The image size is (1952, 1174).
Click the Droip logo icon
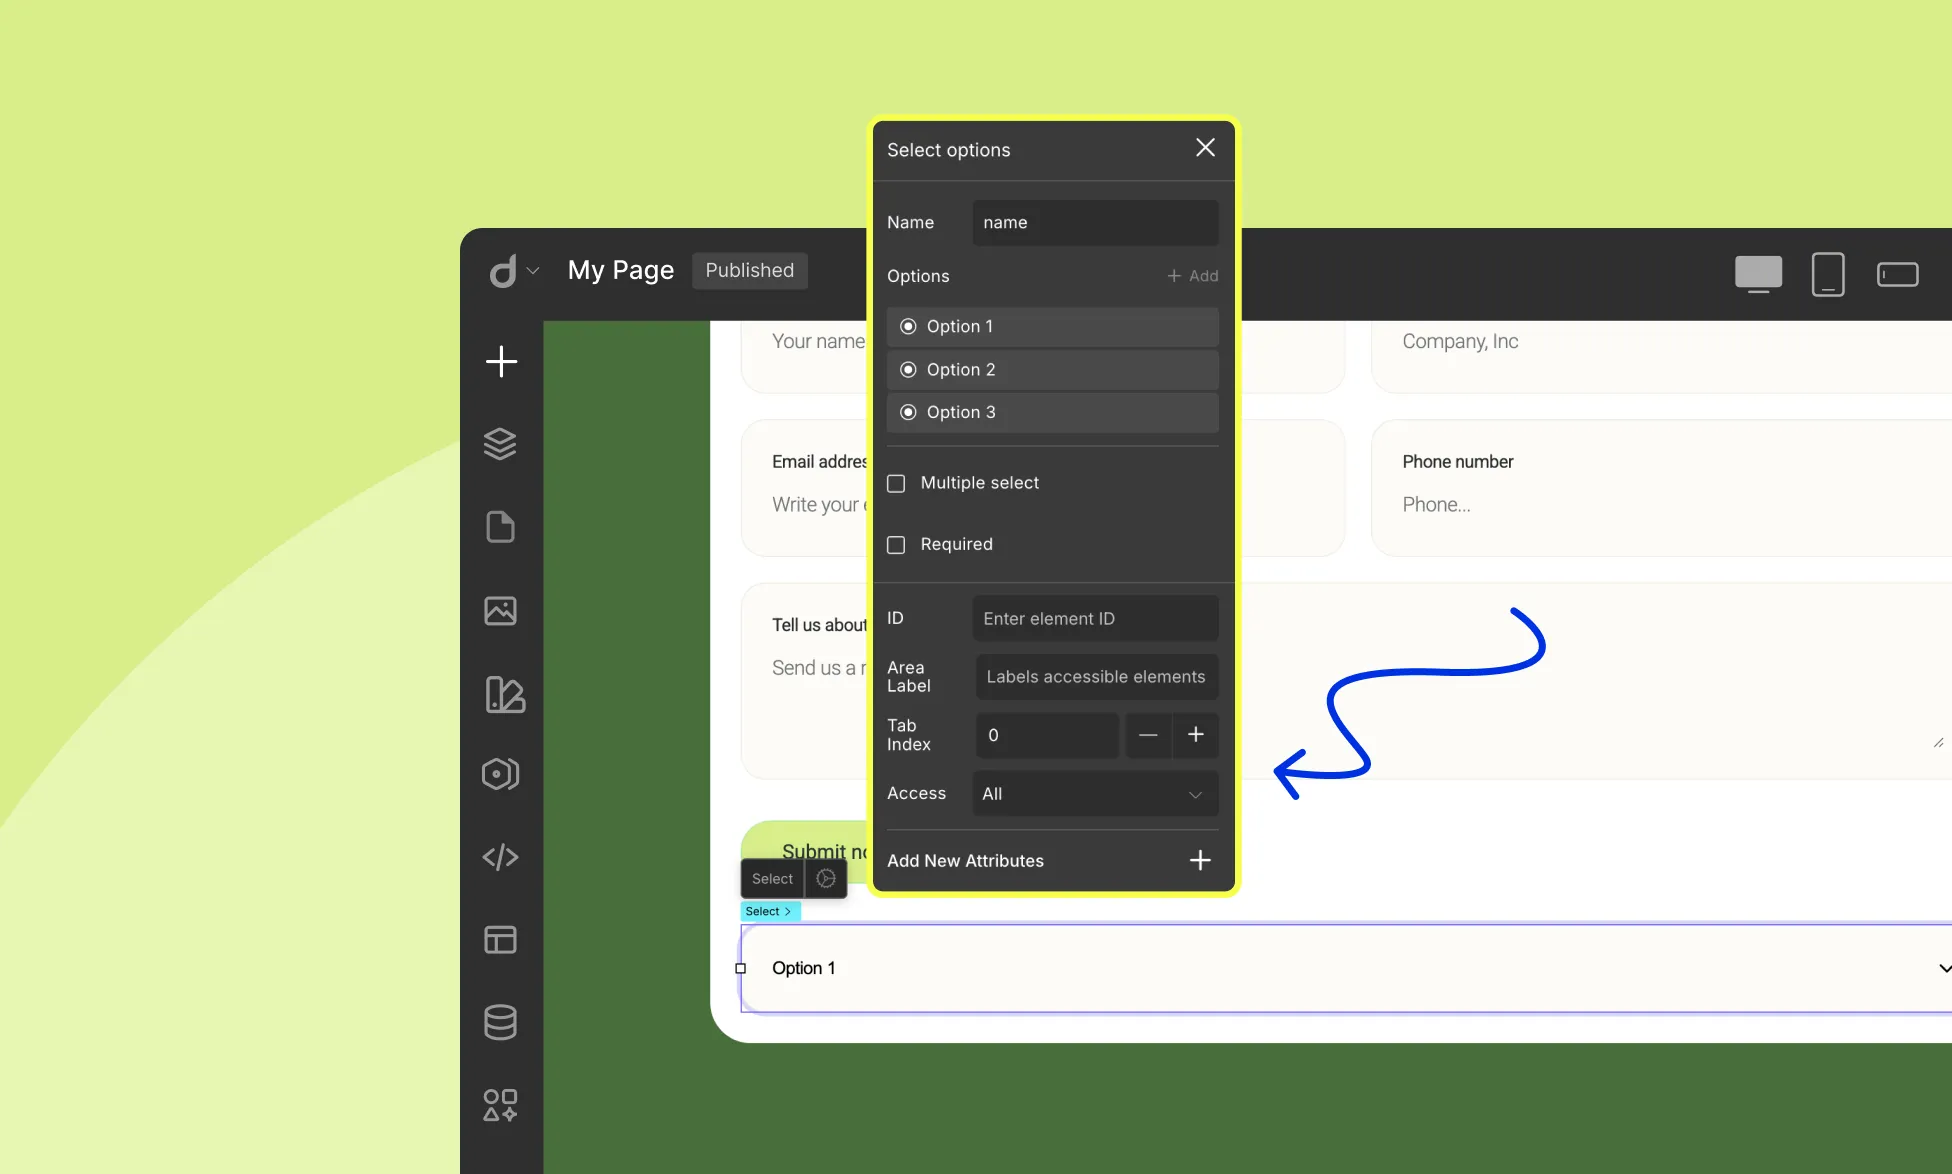coord(503,271)
